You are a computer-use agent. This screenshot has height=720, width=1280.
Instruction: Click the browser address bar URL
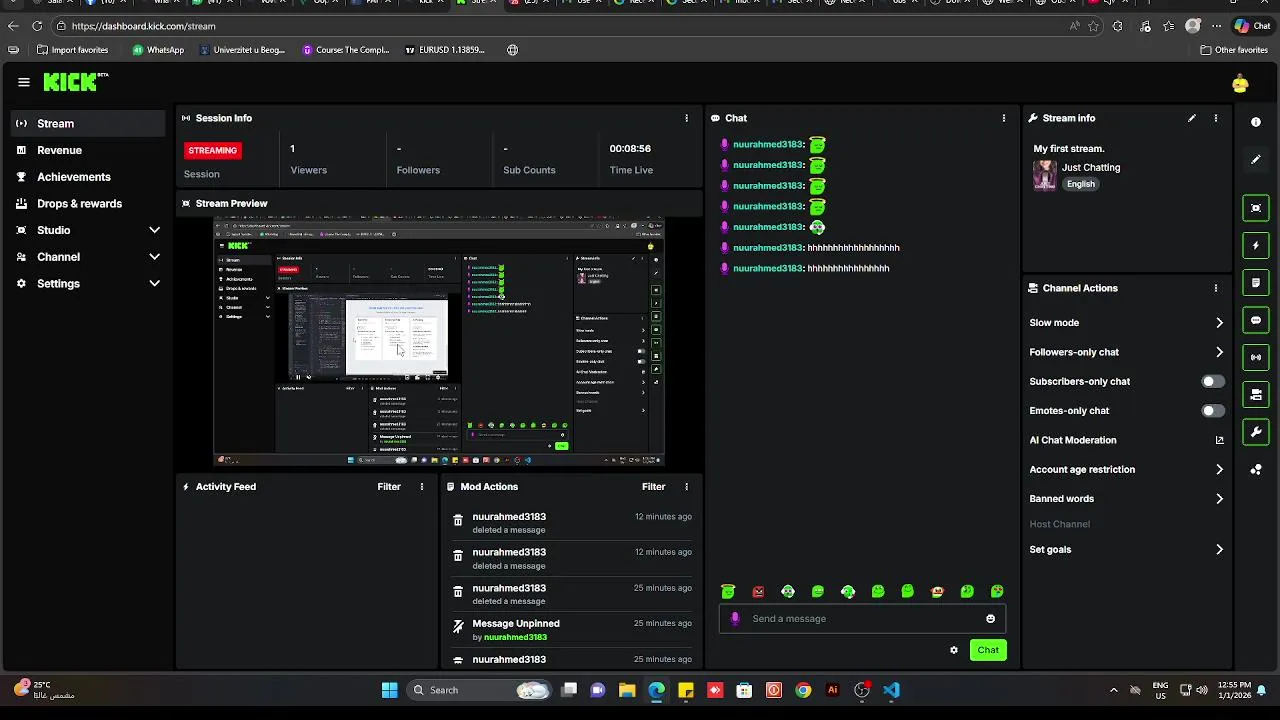pyautogui.click(x=143, y=26)
